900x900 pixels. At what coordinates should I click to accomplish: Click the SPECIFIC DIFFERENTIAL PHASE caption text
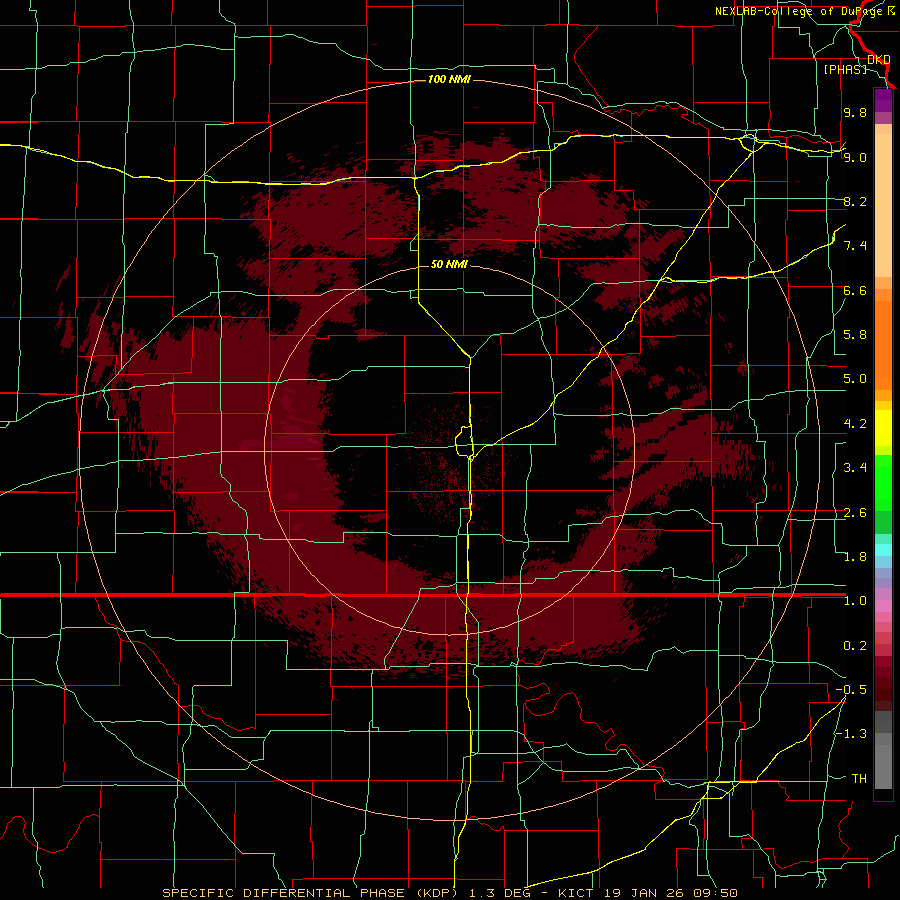point(284,893)
